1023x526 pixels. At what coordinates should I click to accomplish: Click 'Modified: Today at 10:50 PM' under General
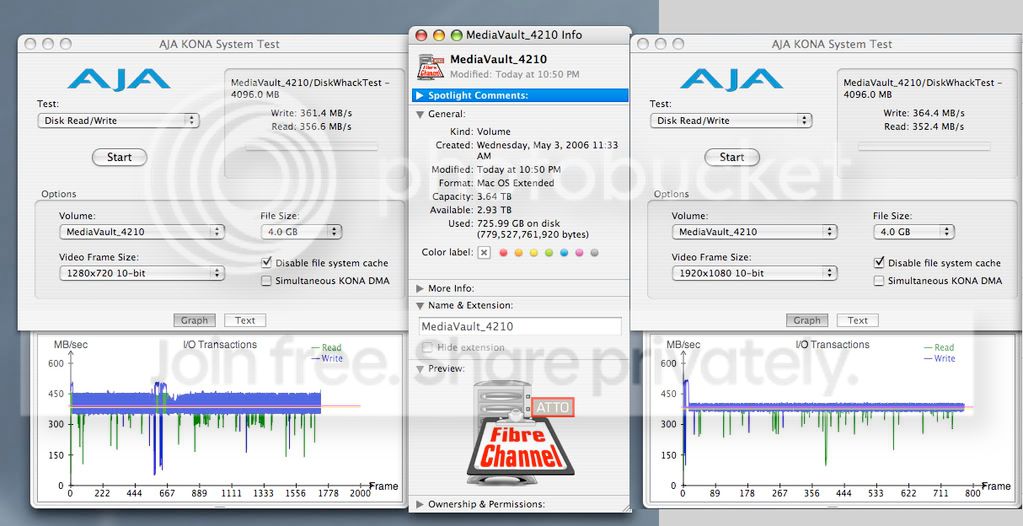(496, 170)
